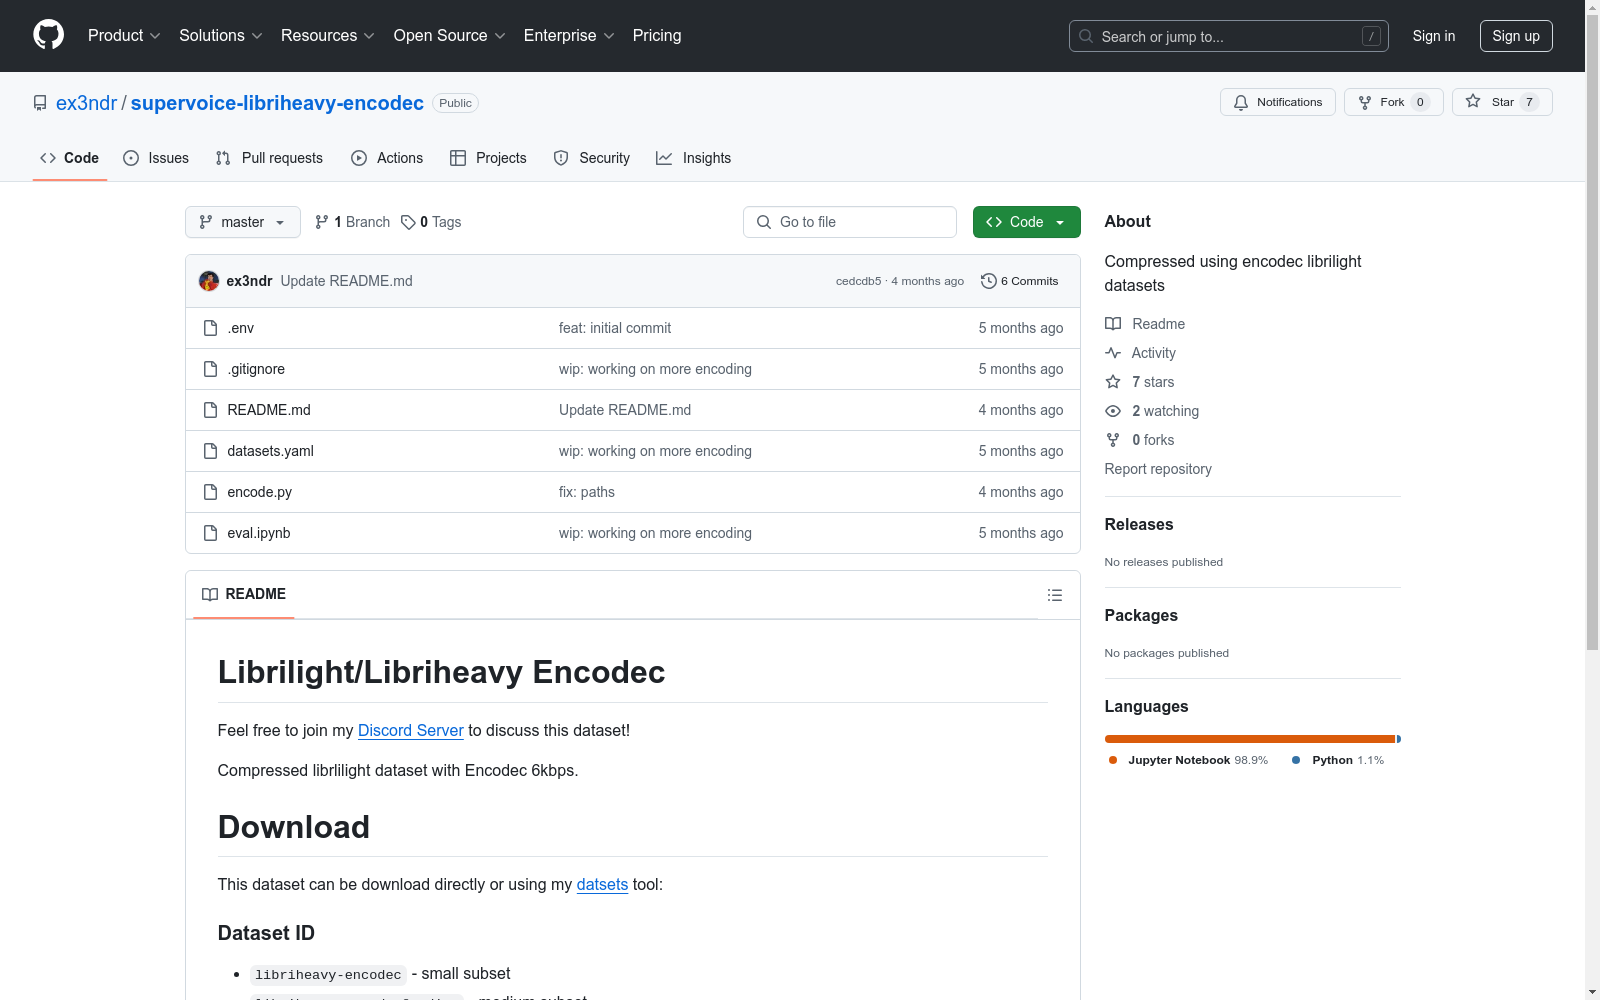Go to the Pricing page
The width and height of the screenshot is (1600, 1000).
657,35
